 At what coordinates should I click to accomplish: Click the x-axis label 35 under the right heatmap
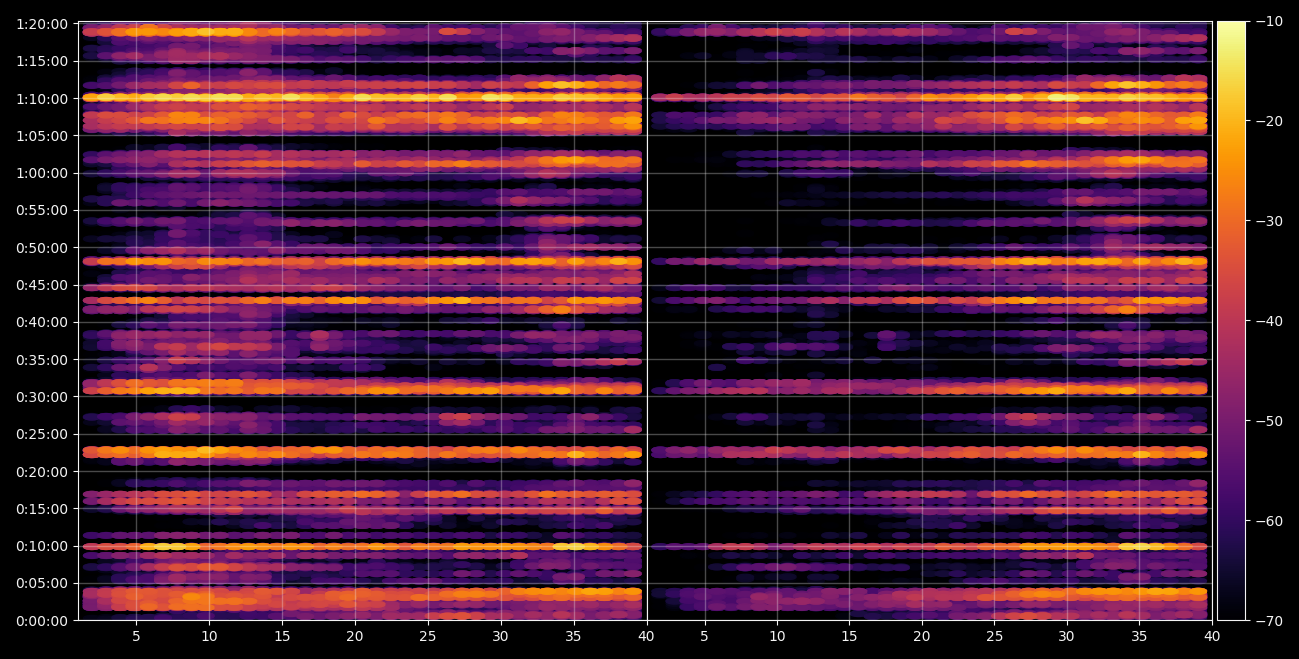[1139, 636]
